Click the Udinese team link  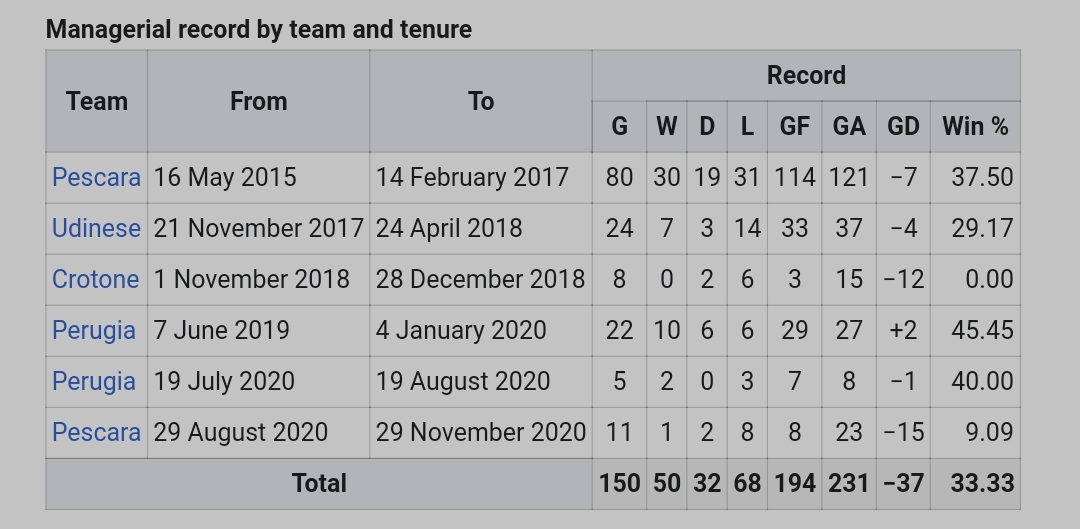click(96, 228)
